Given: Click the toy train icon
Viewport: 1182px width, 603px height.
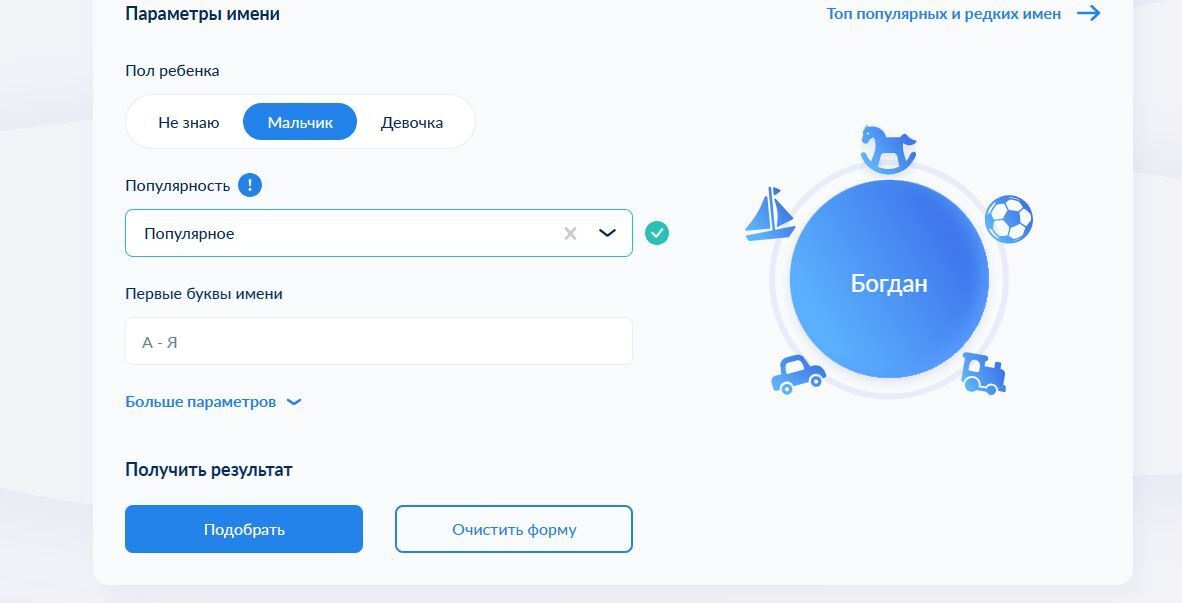Looking at the screenshot, I should [984, 374].
